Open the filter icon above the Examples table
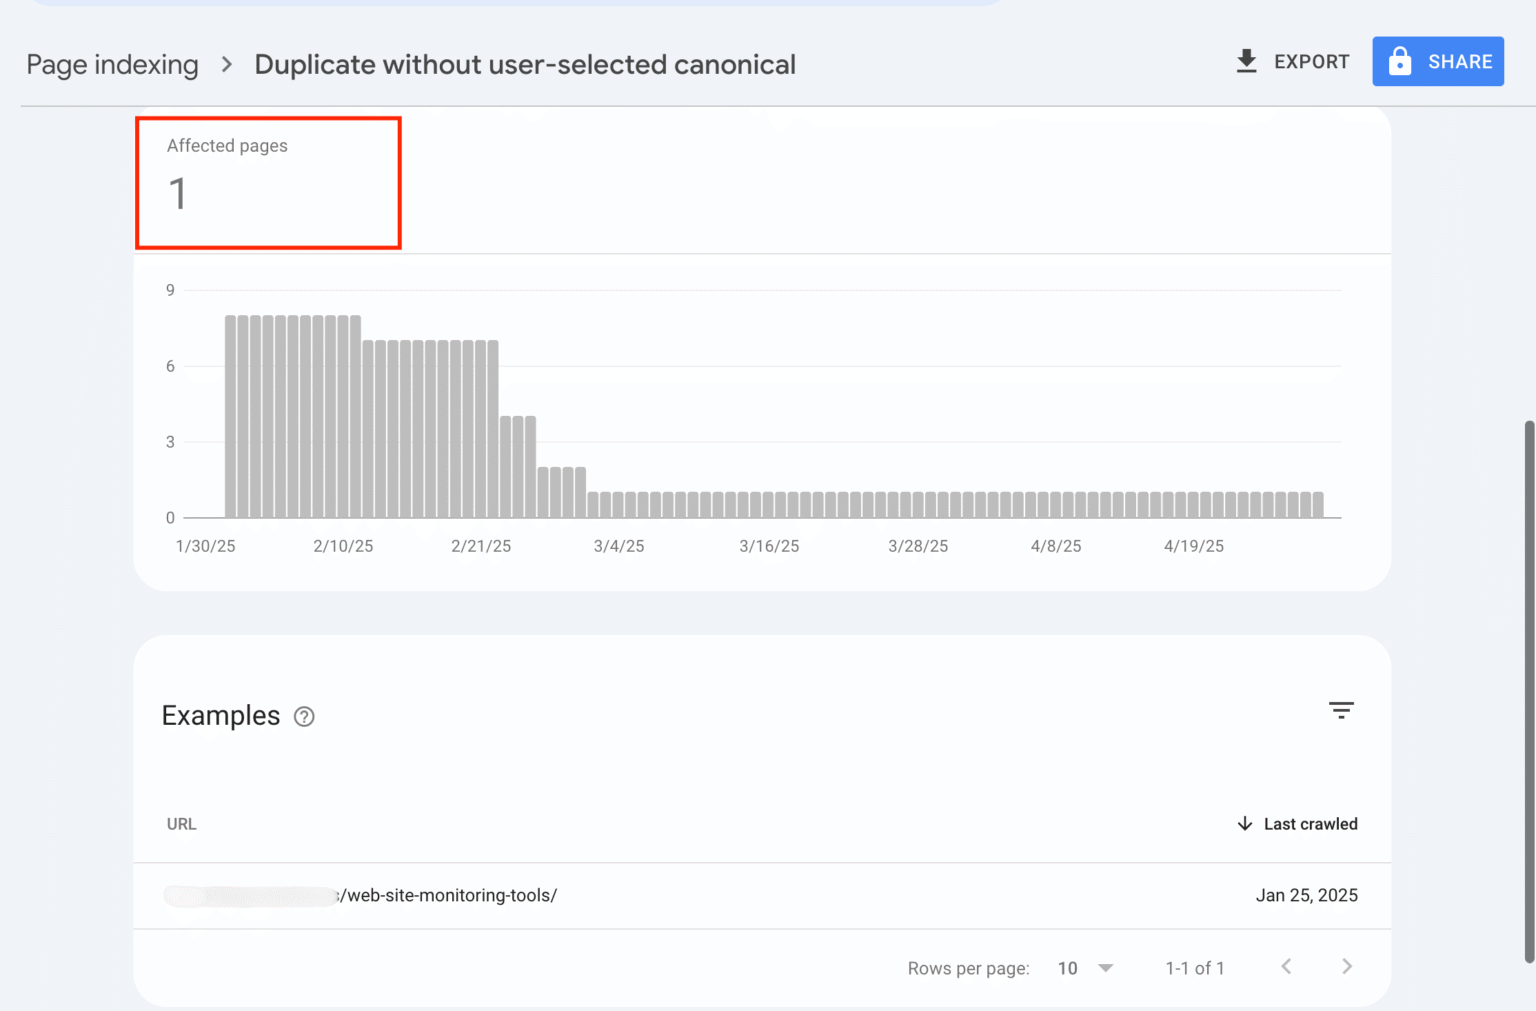The width and height of the screenshot is (1536, 1011). pyautogui.click(x=1341, y=710)
